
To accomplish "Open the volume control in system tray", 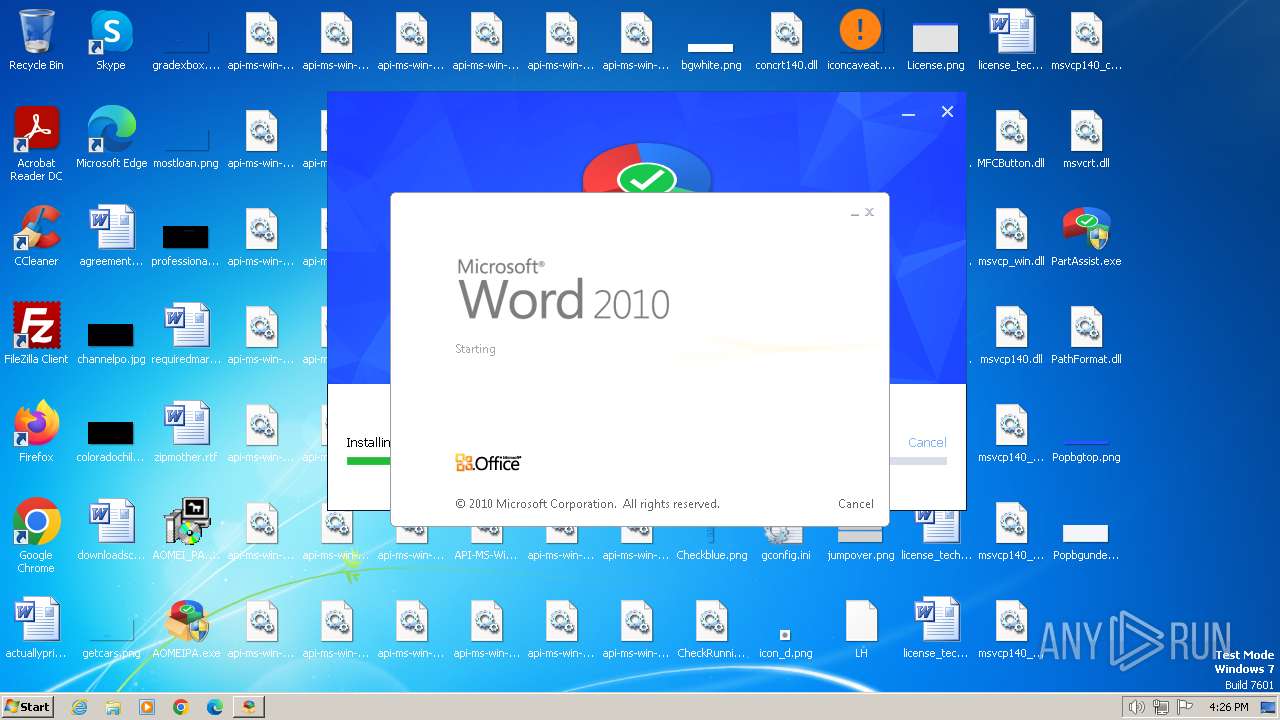I will [x=1137, y=707].
